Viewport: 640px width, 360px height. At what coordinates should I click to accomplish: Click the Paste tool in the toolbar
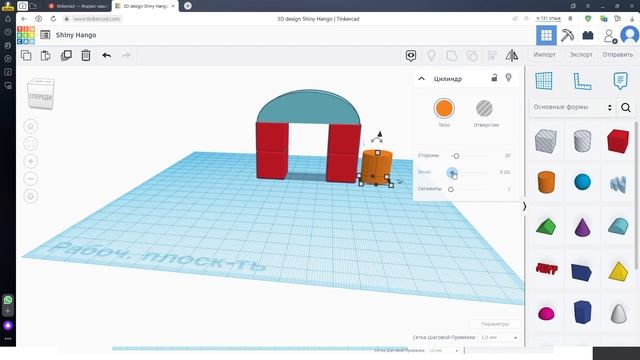click(x=46, y=55)
